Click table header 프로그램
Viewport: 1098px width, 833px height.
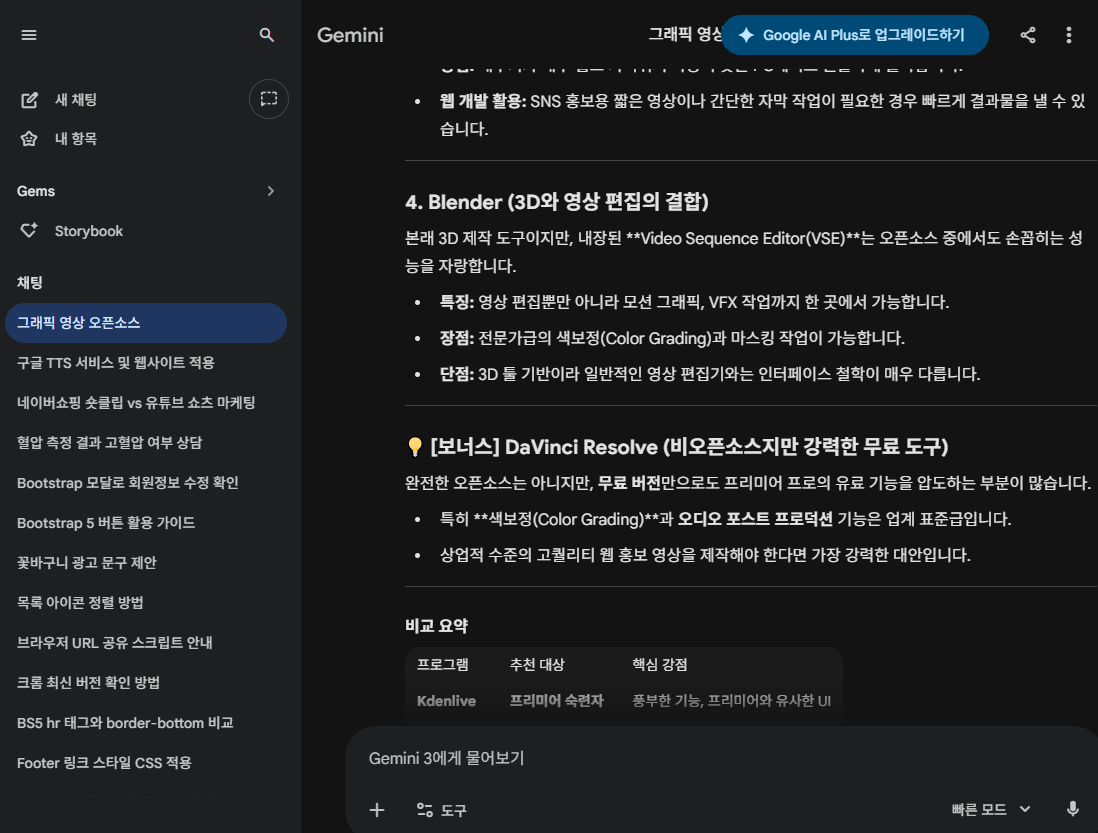click(x=443, y=664)
